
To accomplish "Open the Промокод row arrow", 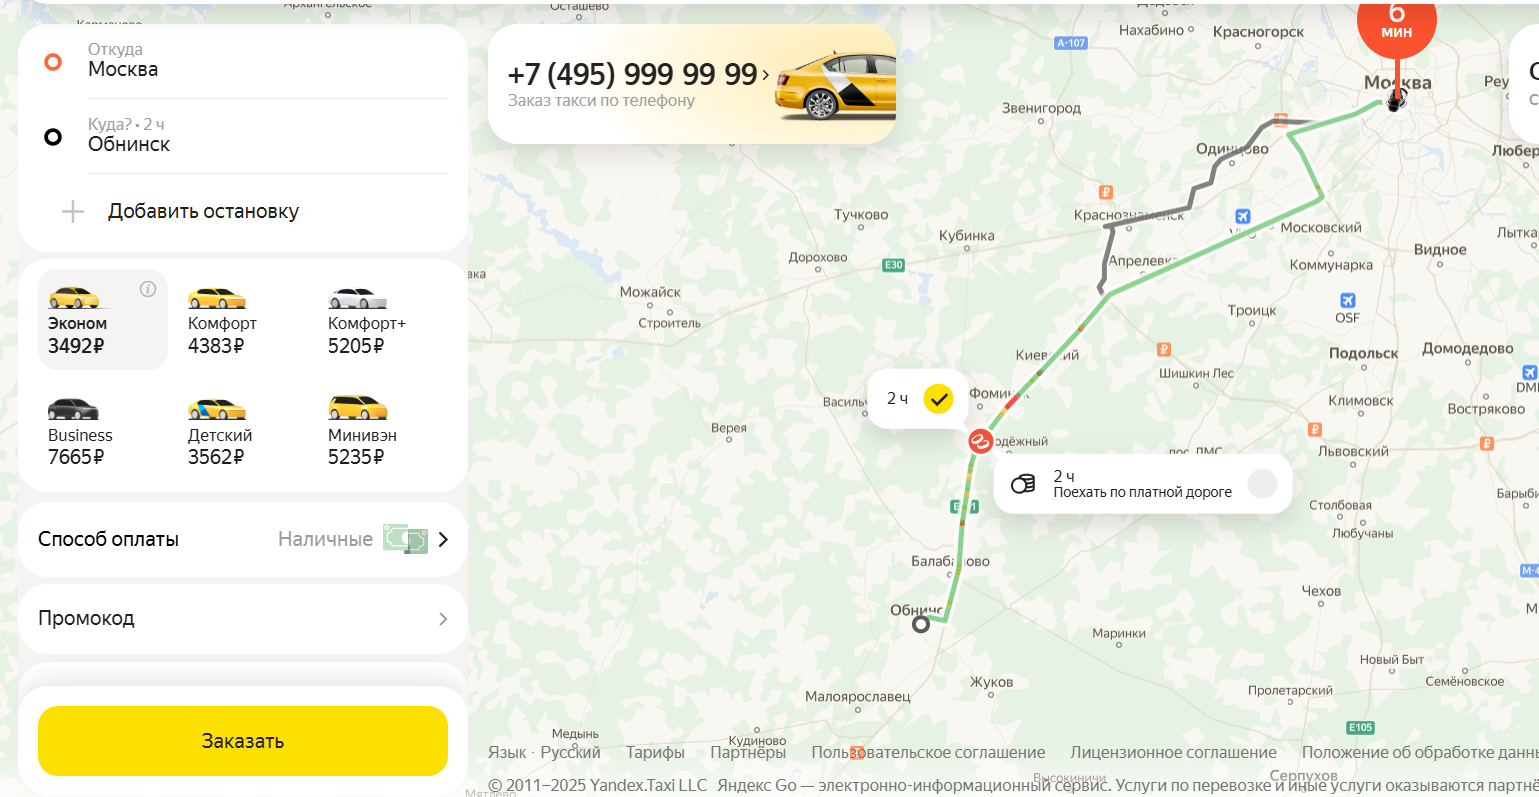I will (443, 619).
